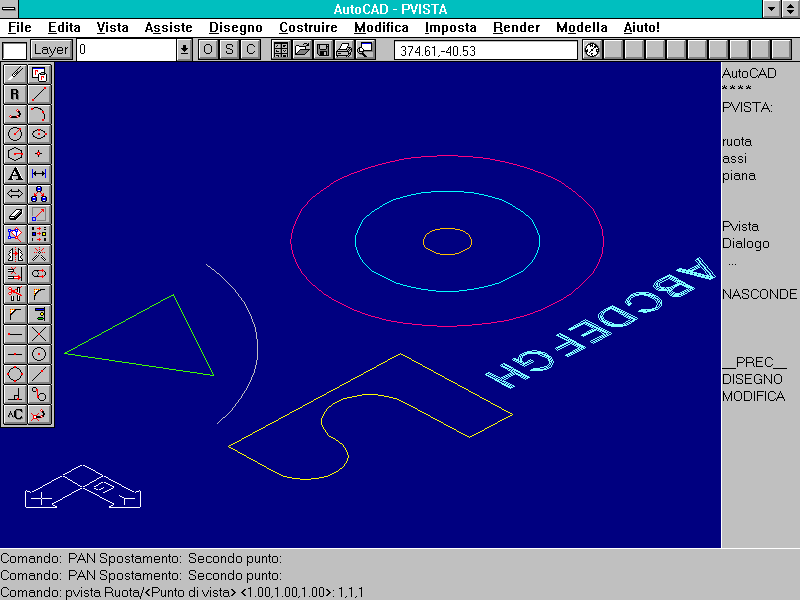
Task: Choose the Midpoint object snap
Action: tap(15, 354)
